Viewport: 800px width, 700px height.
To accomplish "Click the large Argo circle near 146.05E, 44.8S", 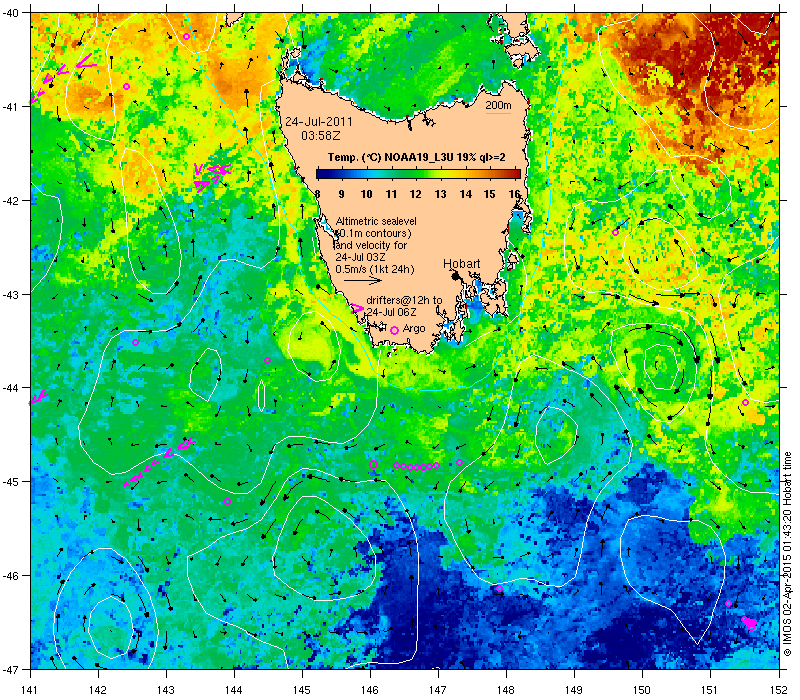I will click(373, 465).
